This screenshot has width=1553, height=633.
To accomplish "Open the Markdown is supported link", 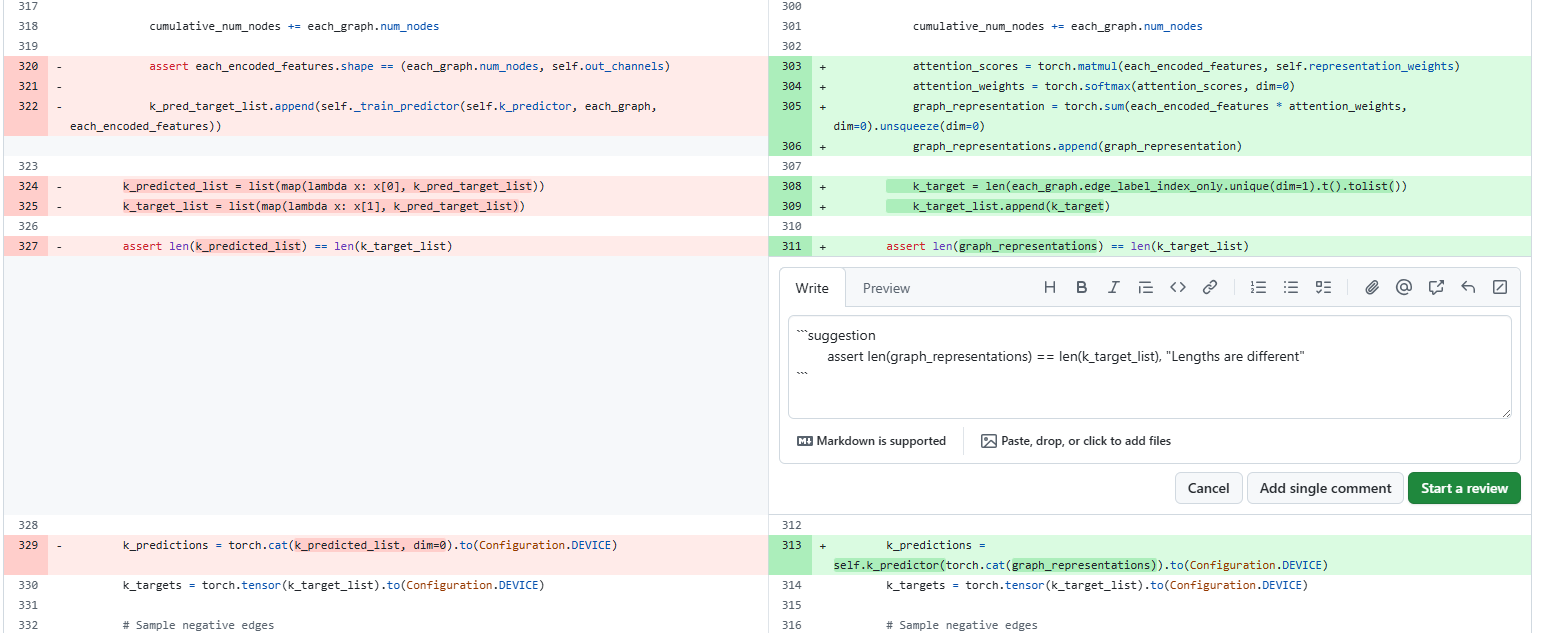I will point(871,441).
